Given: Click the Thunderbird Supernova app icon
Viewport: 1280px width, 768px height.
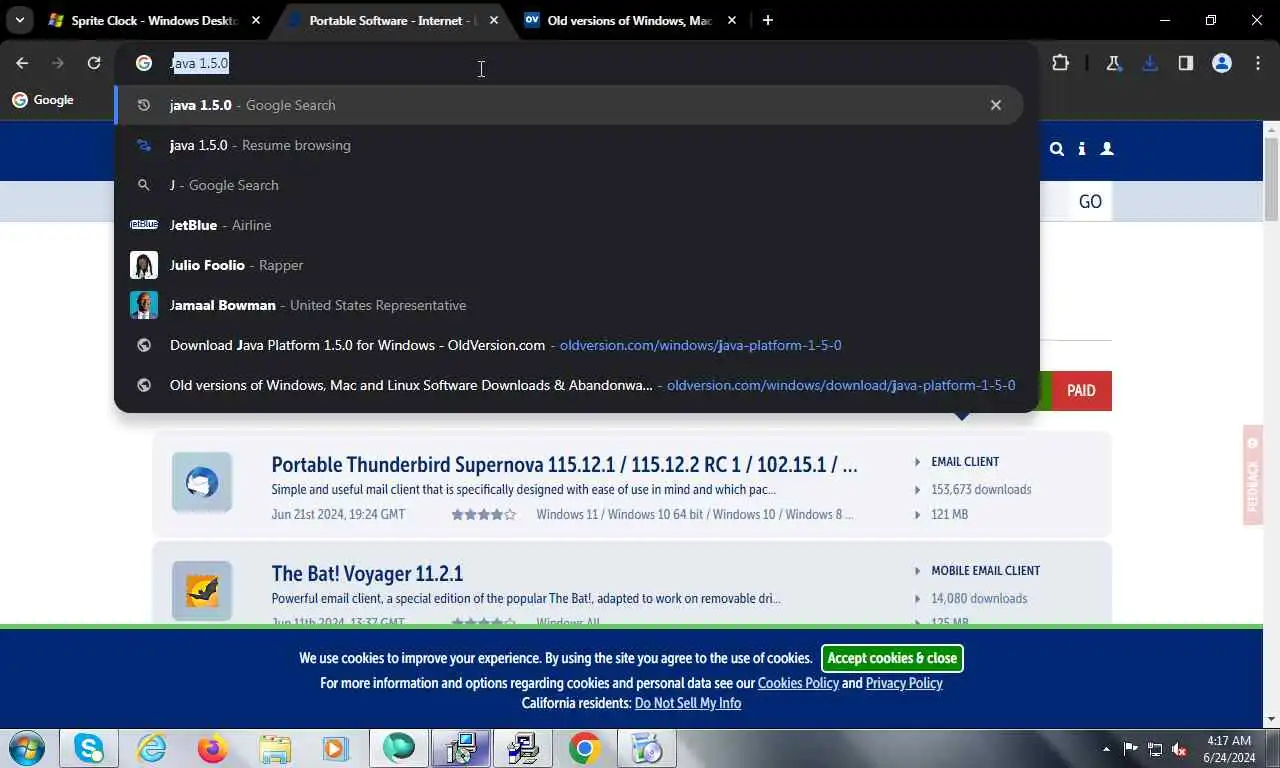Looking at the screenshot, I should pyautogui.click(x=202, y=482).
